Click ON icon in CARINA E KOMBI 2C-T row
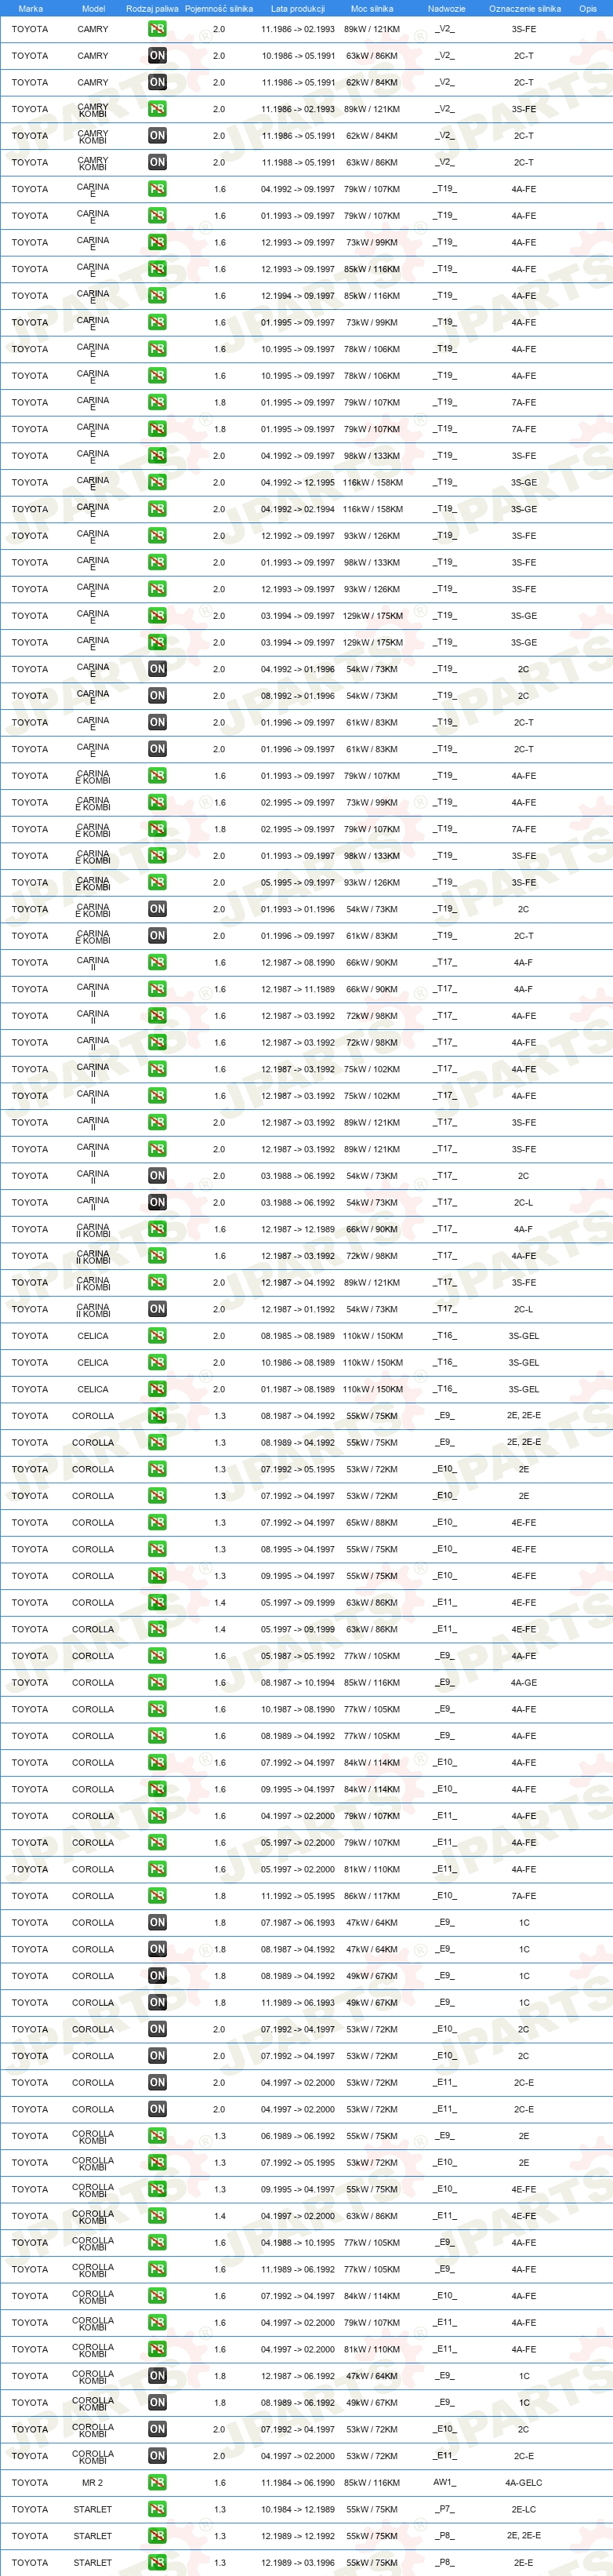This screenshot has width=613, height=2576. point(157,936)
